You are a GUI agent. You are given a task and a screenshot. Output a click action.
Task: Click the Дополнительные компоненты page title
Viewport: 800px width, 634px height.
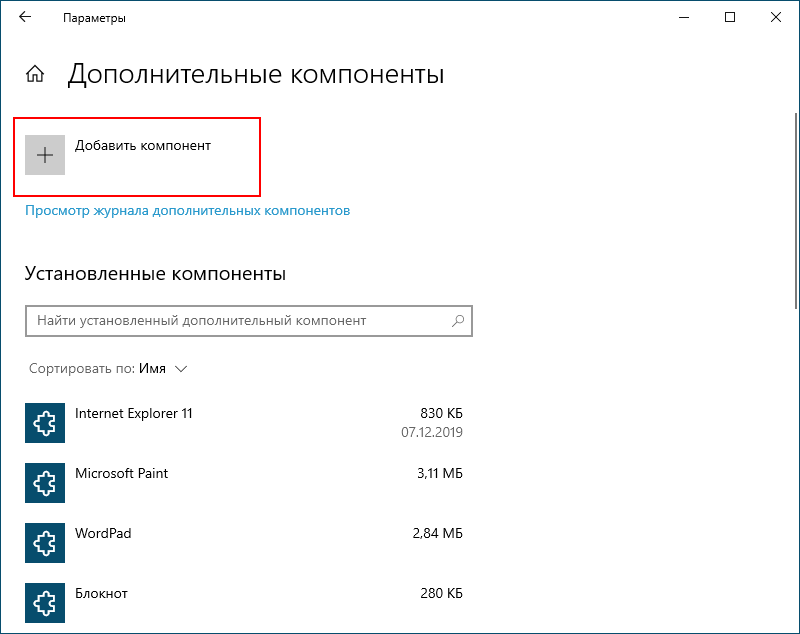point(256,74)
